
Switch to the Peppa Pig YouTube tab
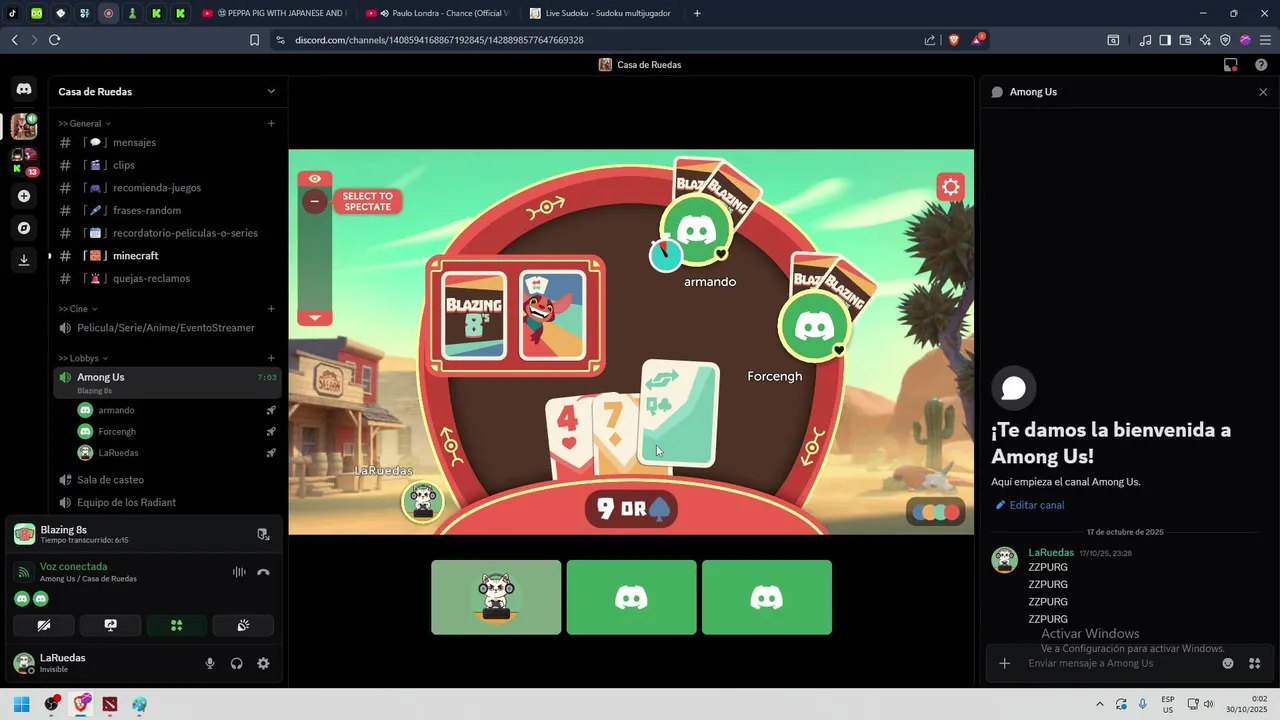pyautogui.click(x=275, y=13)
